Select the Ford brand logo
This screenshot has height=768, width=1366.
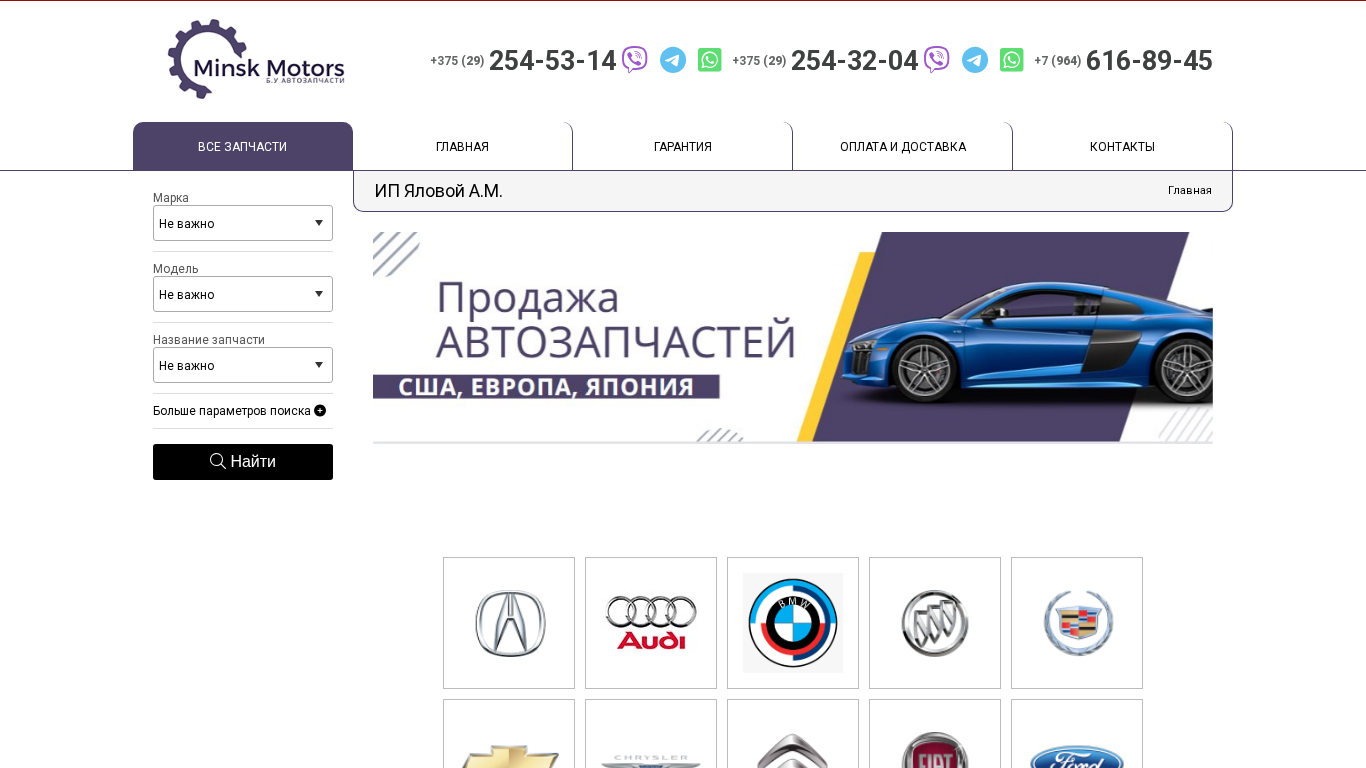click(x=1077, y=734)
